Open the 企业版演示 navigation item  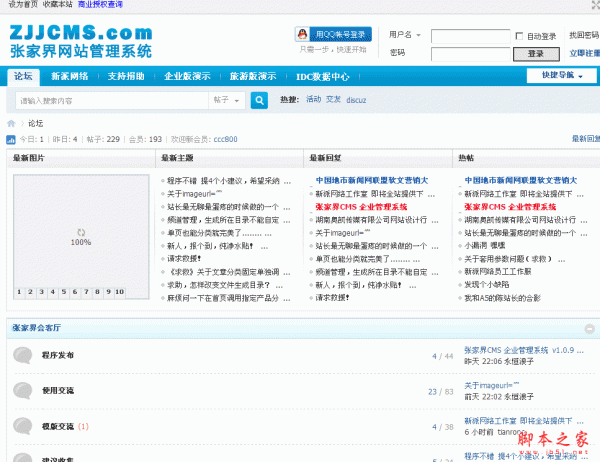click(187, 76)
